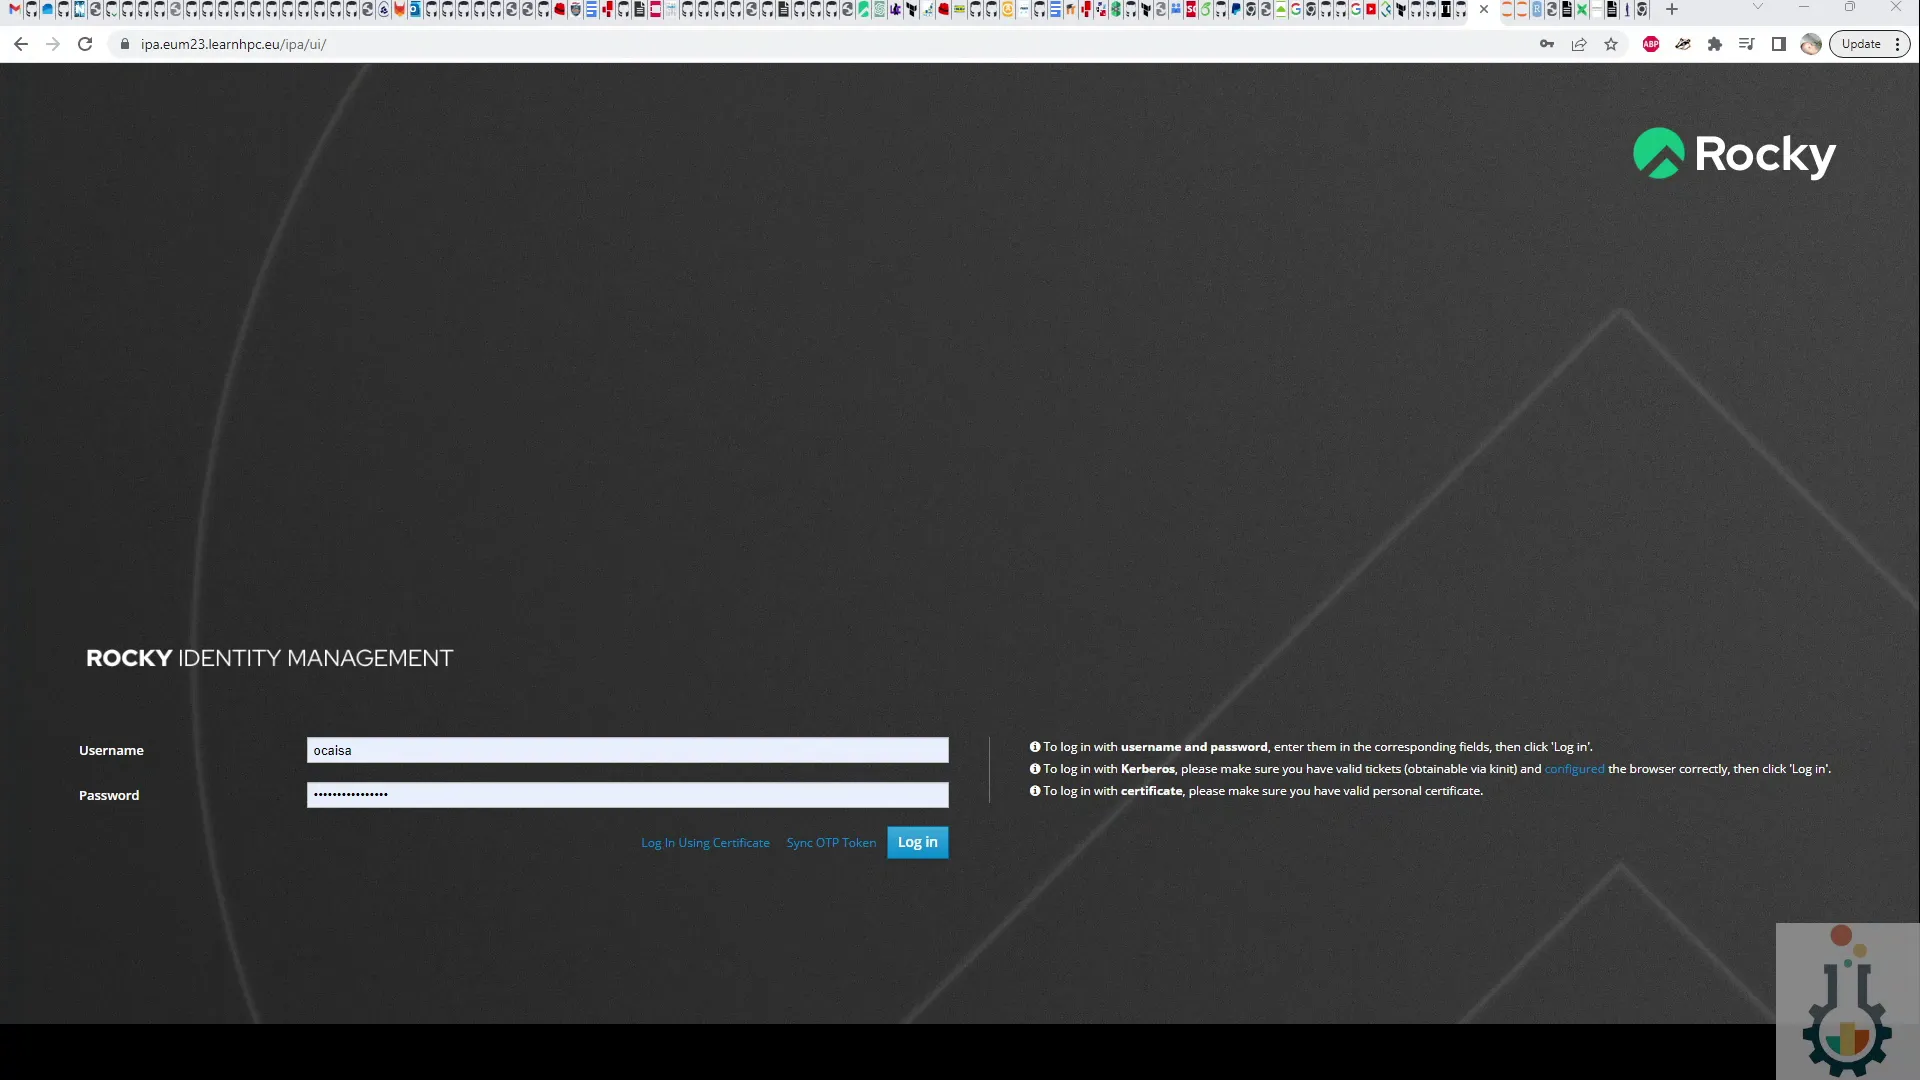The height and width of the screenshot is (1080, 1920).
Task: Click the Rocky Identity Management heading
Action: (269, 658)
